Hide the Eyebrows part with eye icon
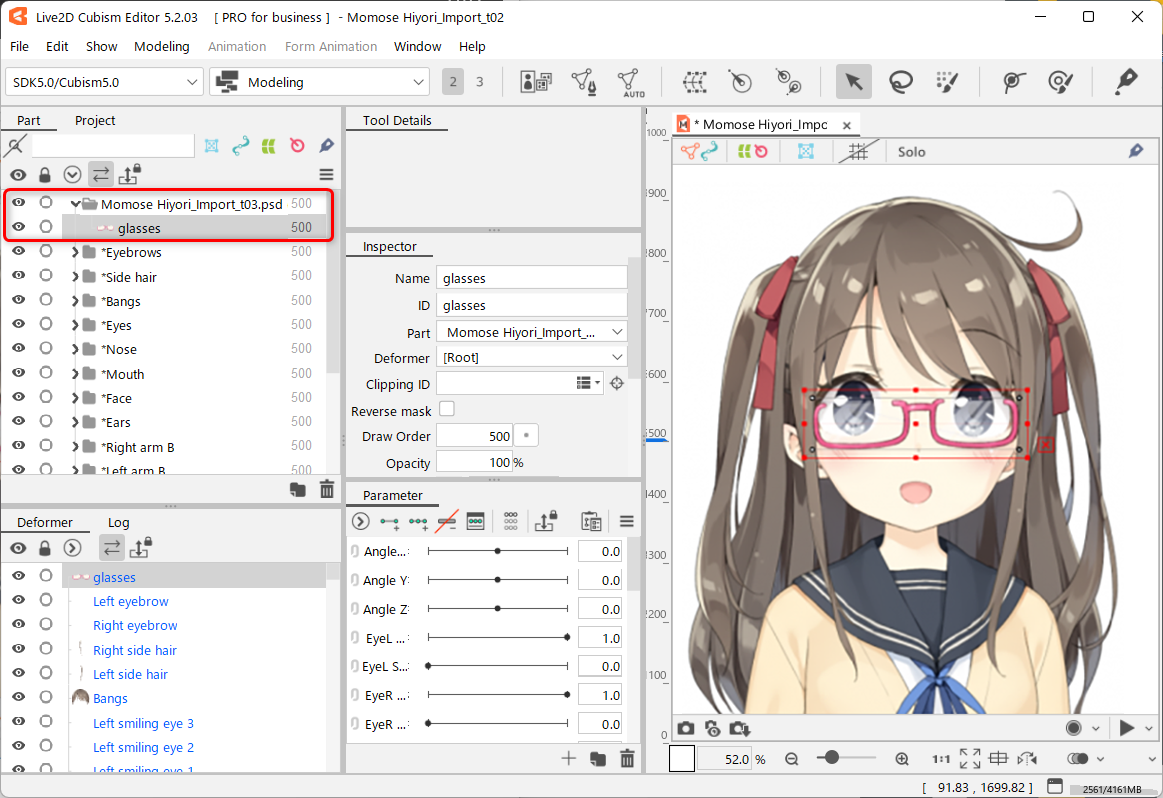The height and width of the screenshot is (798, 1163). [x=18, y=252]
